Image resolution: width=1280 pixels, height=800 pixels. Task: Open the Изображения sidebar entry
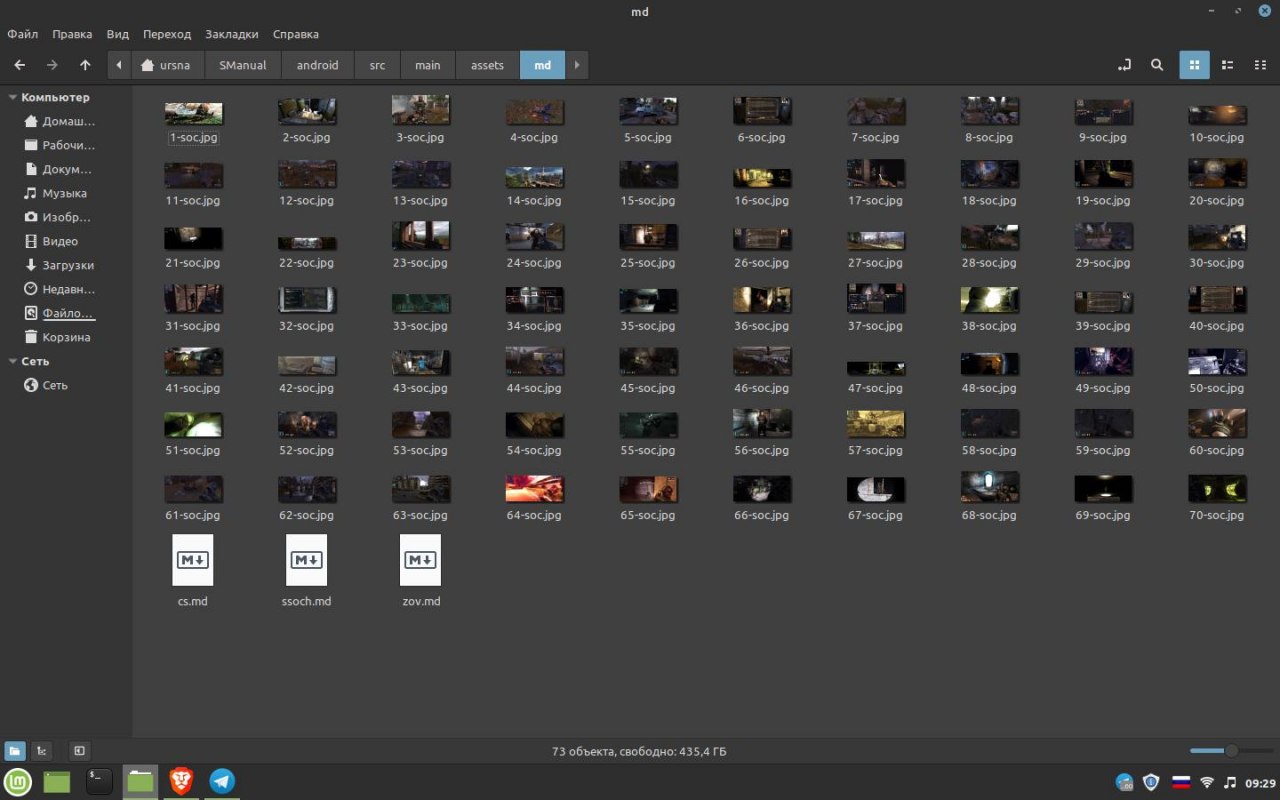coord(60,217)
